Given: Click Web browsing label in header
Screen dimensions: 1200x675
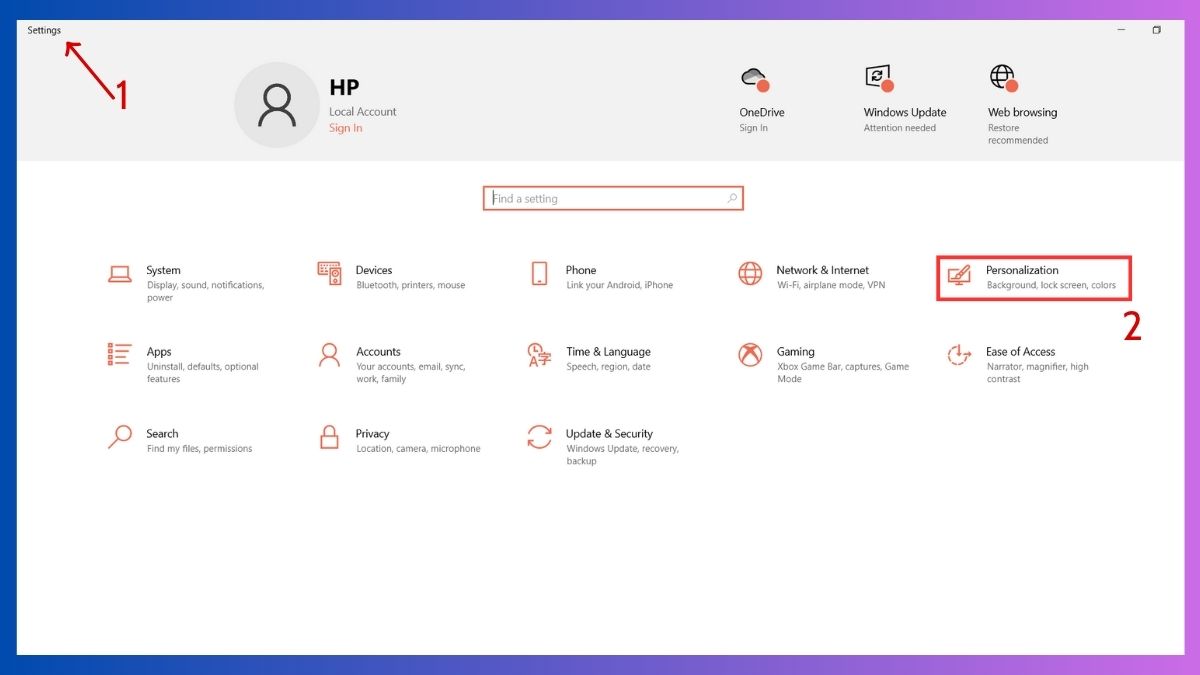Looking at the screenshot, I should (x=1022, y=112).
